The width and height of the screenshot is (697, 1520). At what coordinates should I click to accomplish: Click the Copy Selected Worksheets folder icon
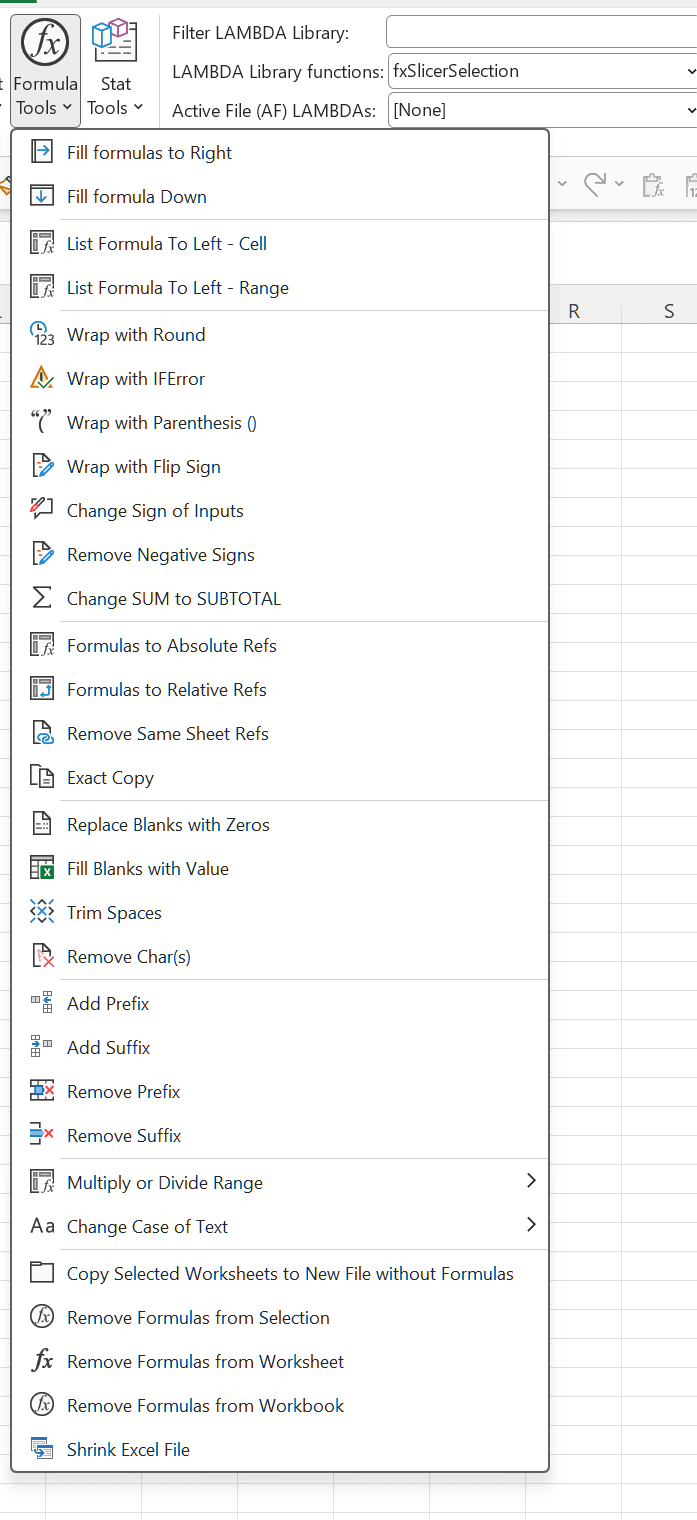(x=42, y=1273)
